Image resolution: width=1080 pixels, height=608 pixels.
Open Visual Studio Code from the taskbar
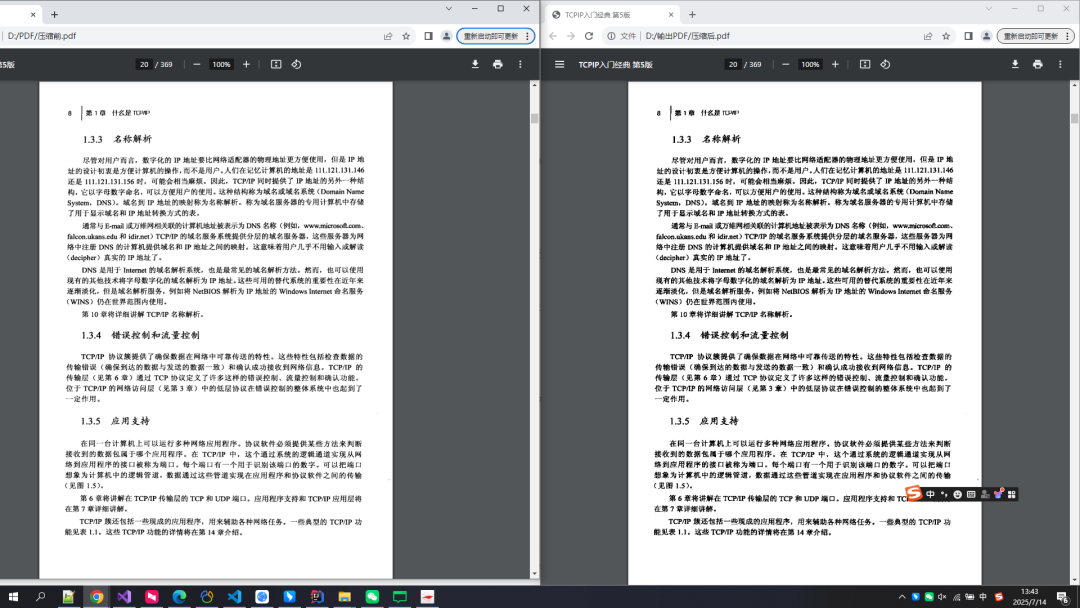(234, 596)
